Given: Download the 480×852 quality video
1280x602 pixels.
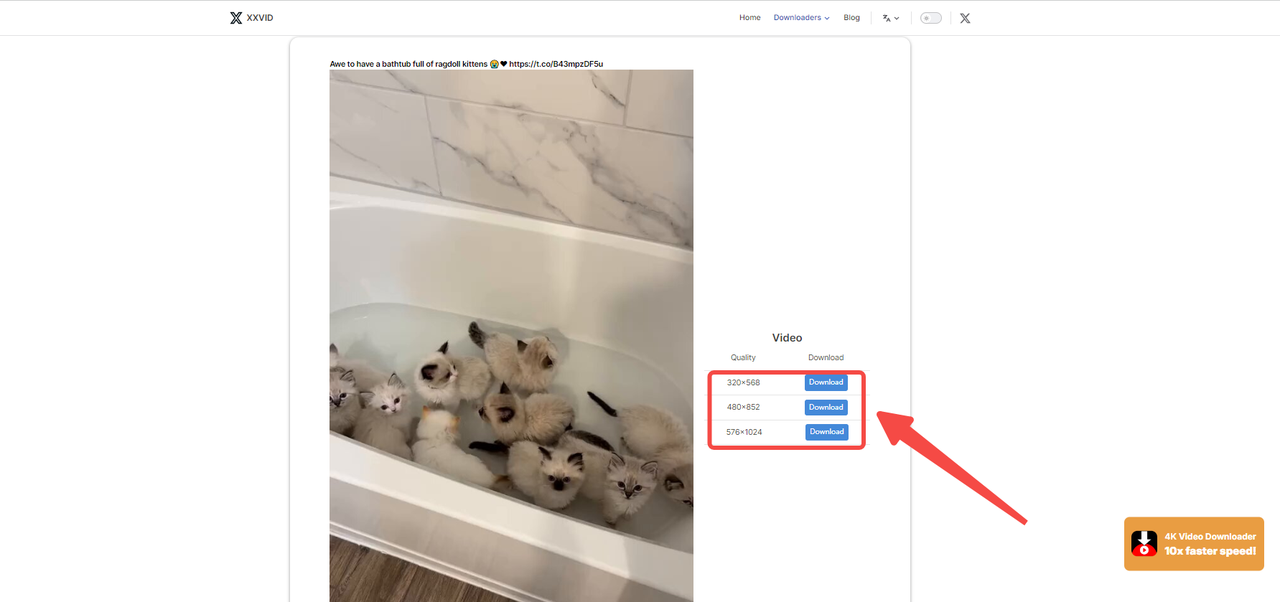Looking at the screenshot, I should tap(826, 407).
